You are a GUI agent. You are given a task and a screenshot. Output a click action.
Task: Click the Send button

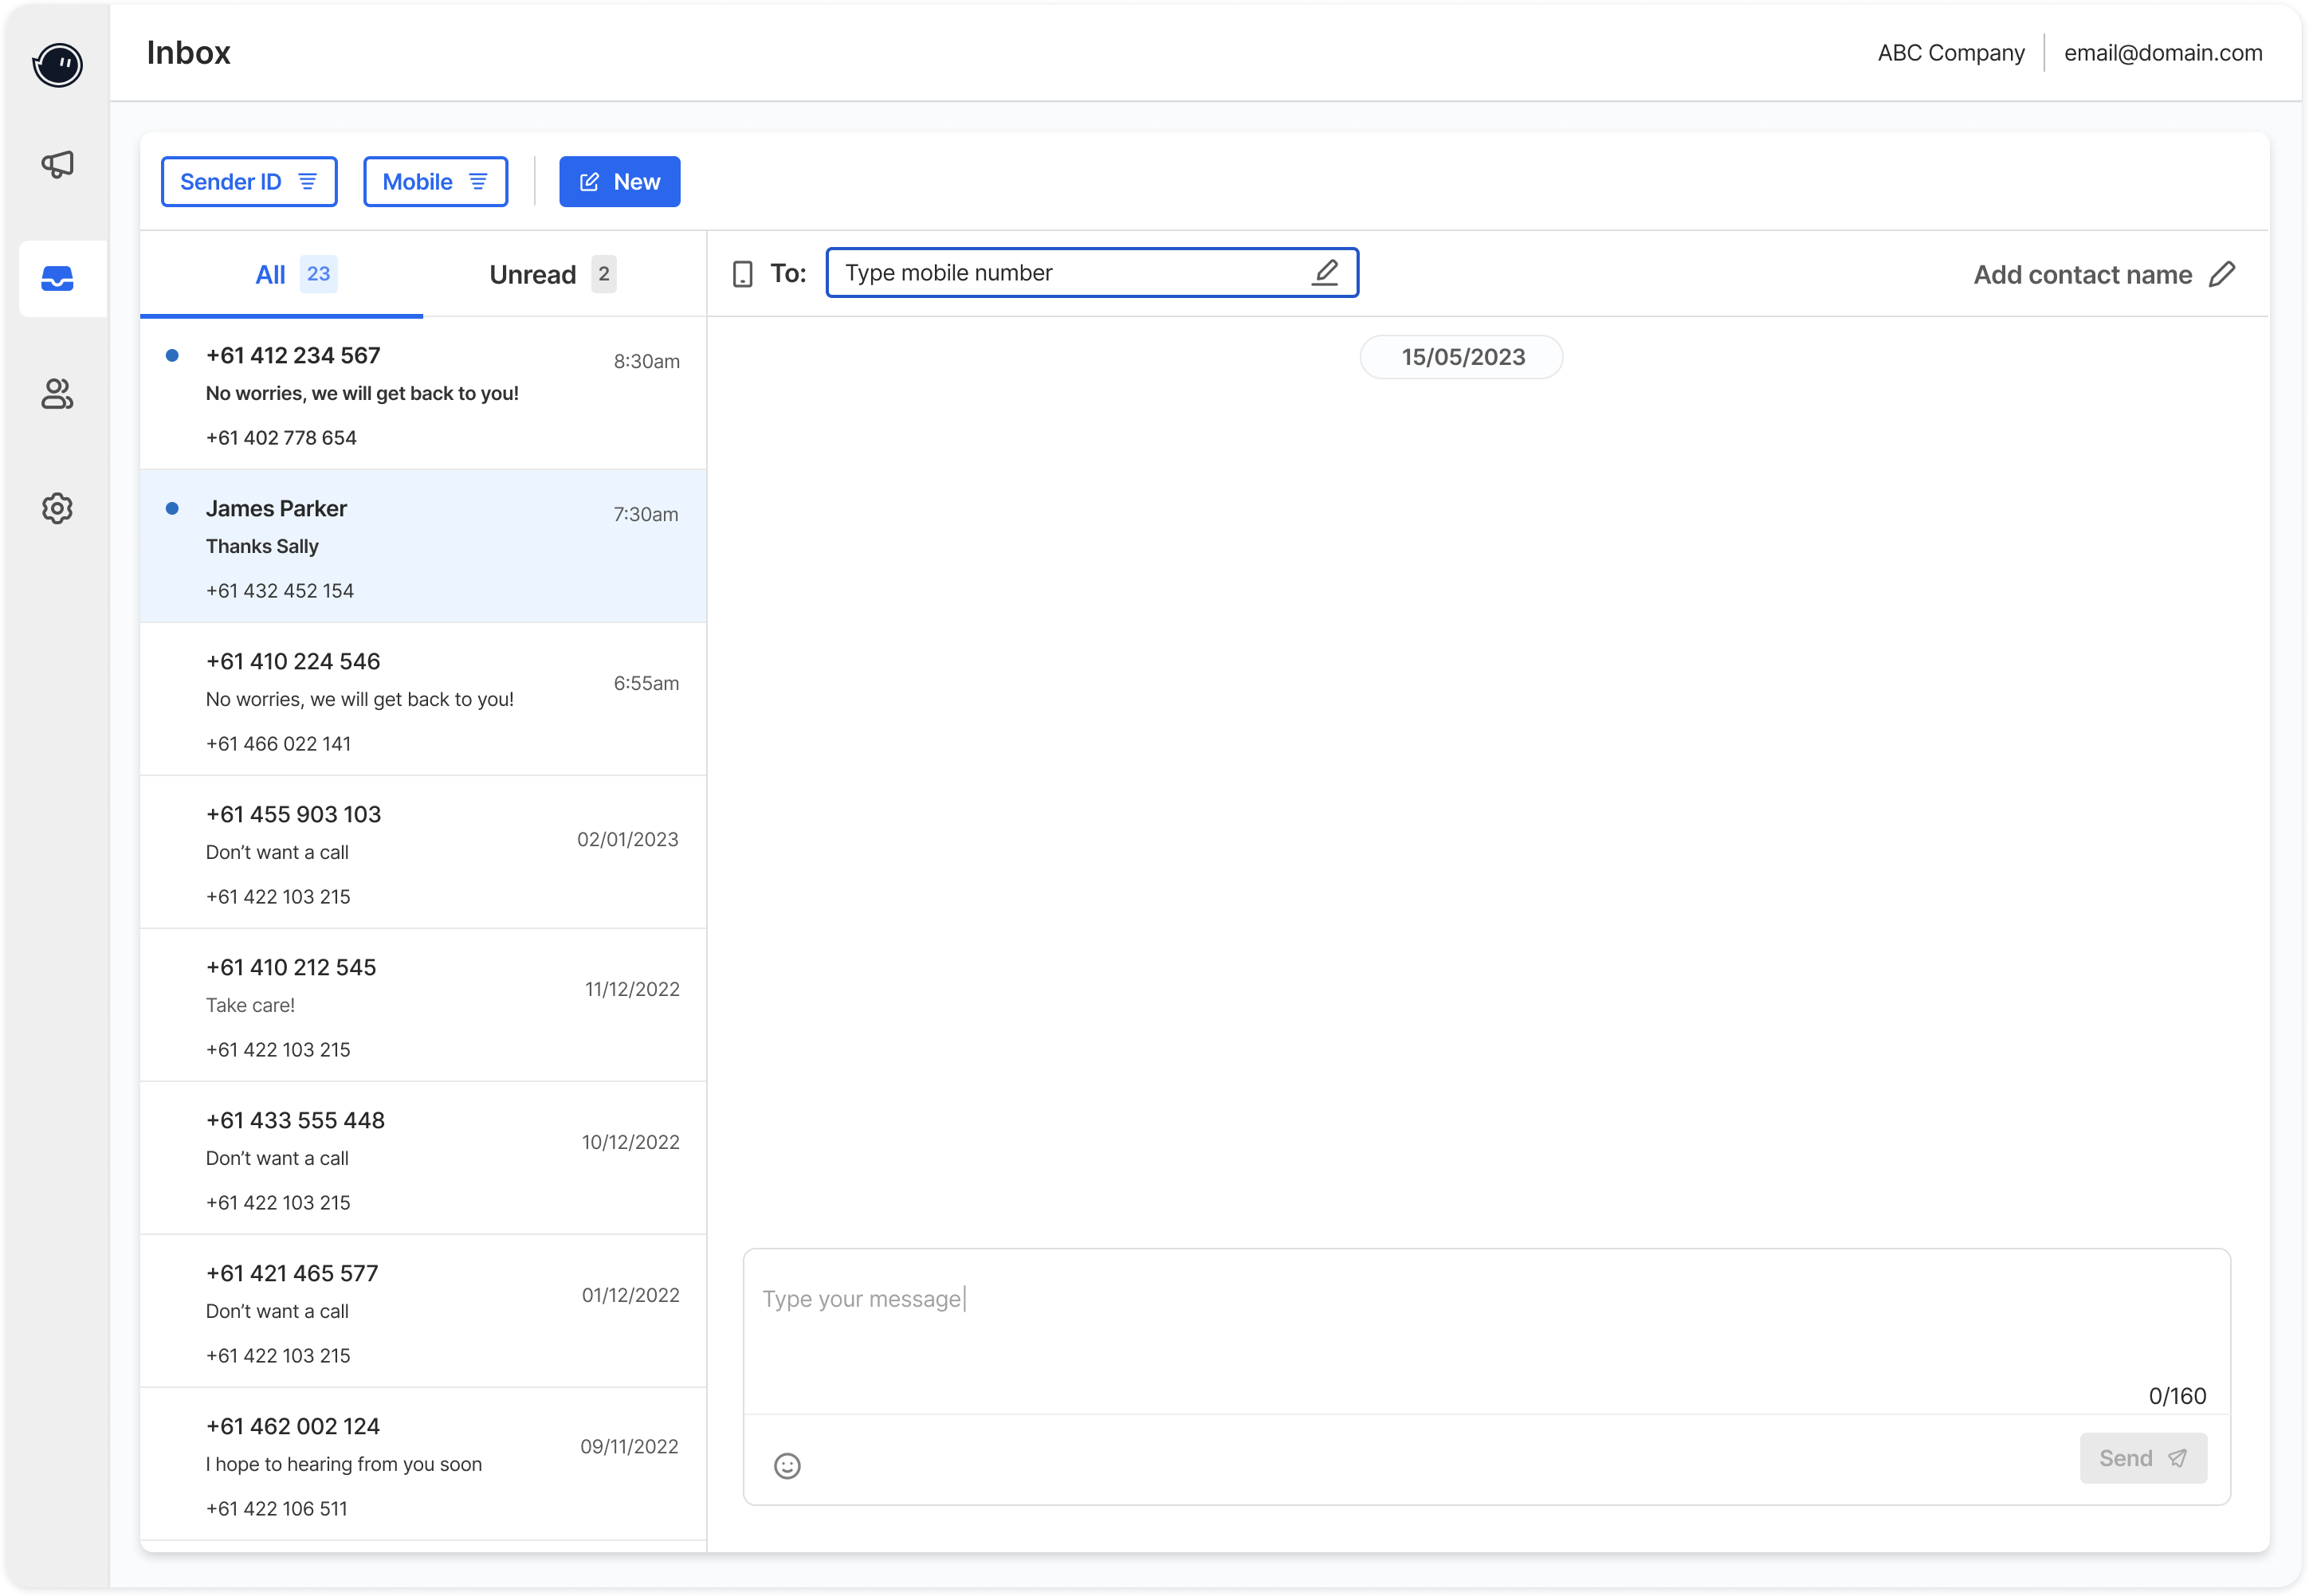pos(2143,1458)
